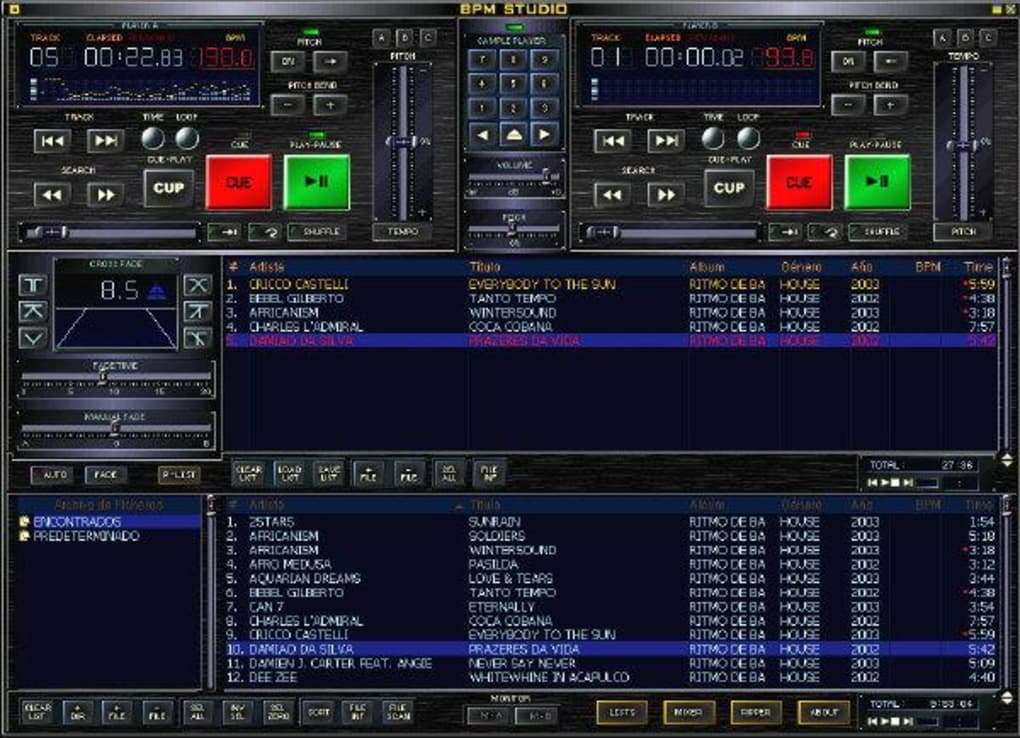Switch to the Ripper tab
The image size is (1020, 738).
click(750, 712)
